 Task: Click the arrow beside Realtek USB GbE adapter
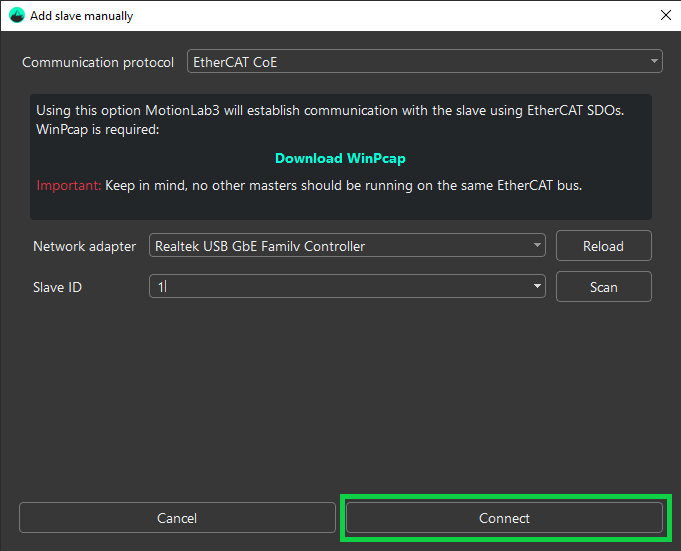tap(538, 246)
